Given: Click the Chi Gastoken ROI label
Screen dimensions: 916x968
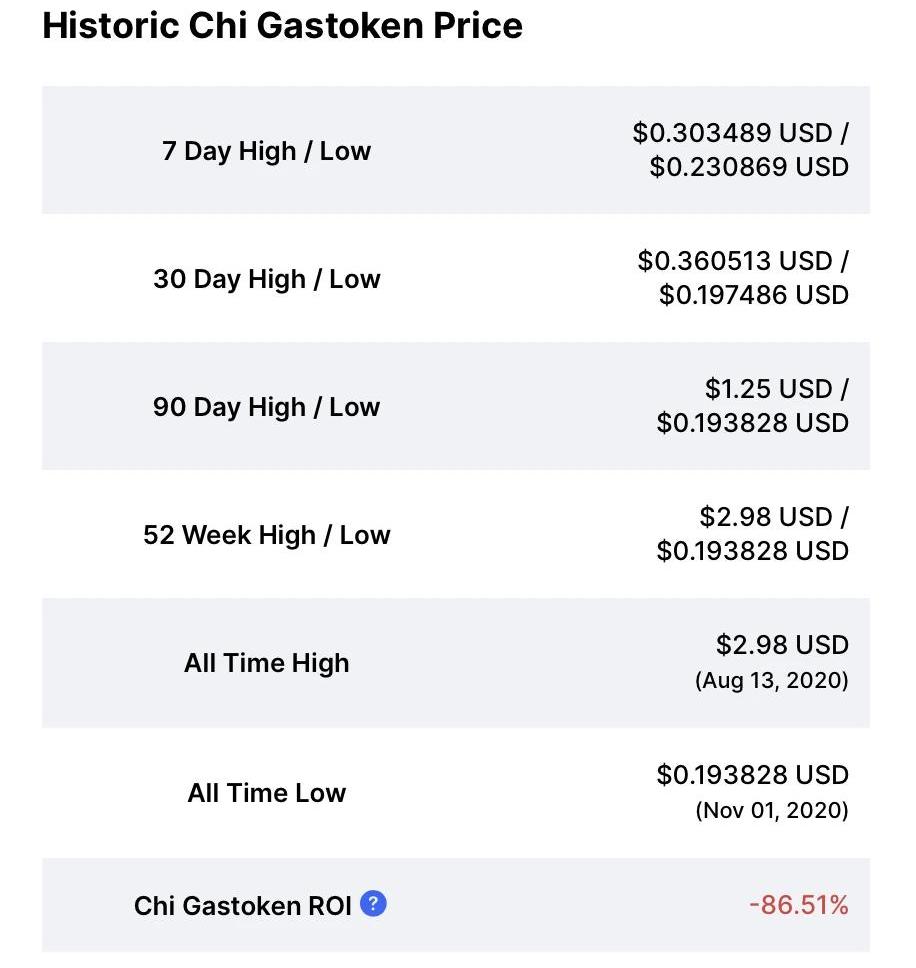Looking at the screenshot, I should point(243,906).
